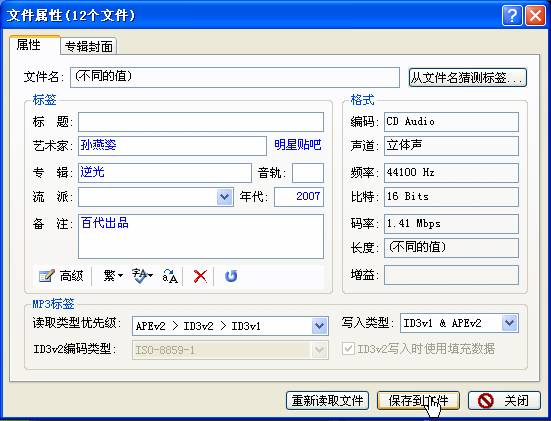Click the empty 增益 gain field

pyautogui.click(x=451, y=275)
